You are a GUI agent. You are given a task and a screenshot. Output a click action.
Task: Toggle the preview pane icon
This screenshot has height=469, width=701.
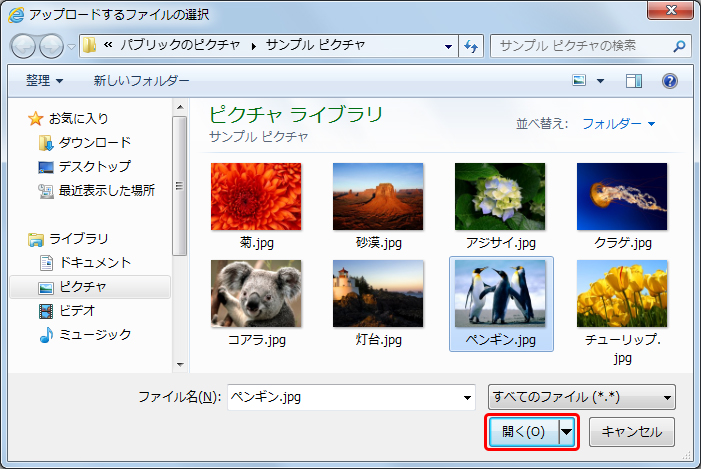634,80
